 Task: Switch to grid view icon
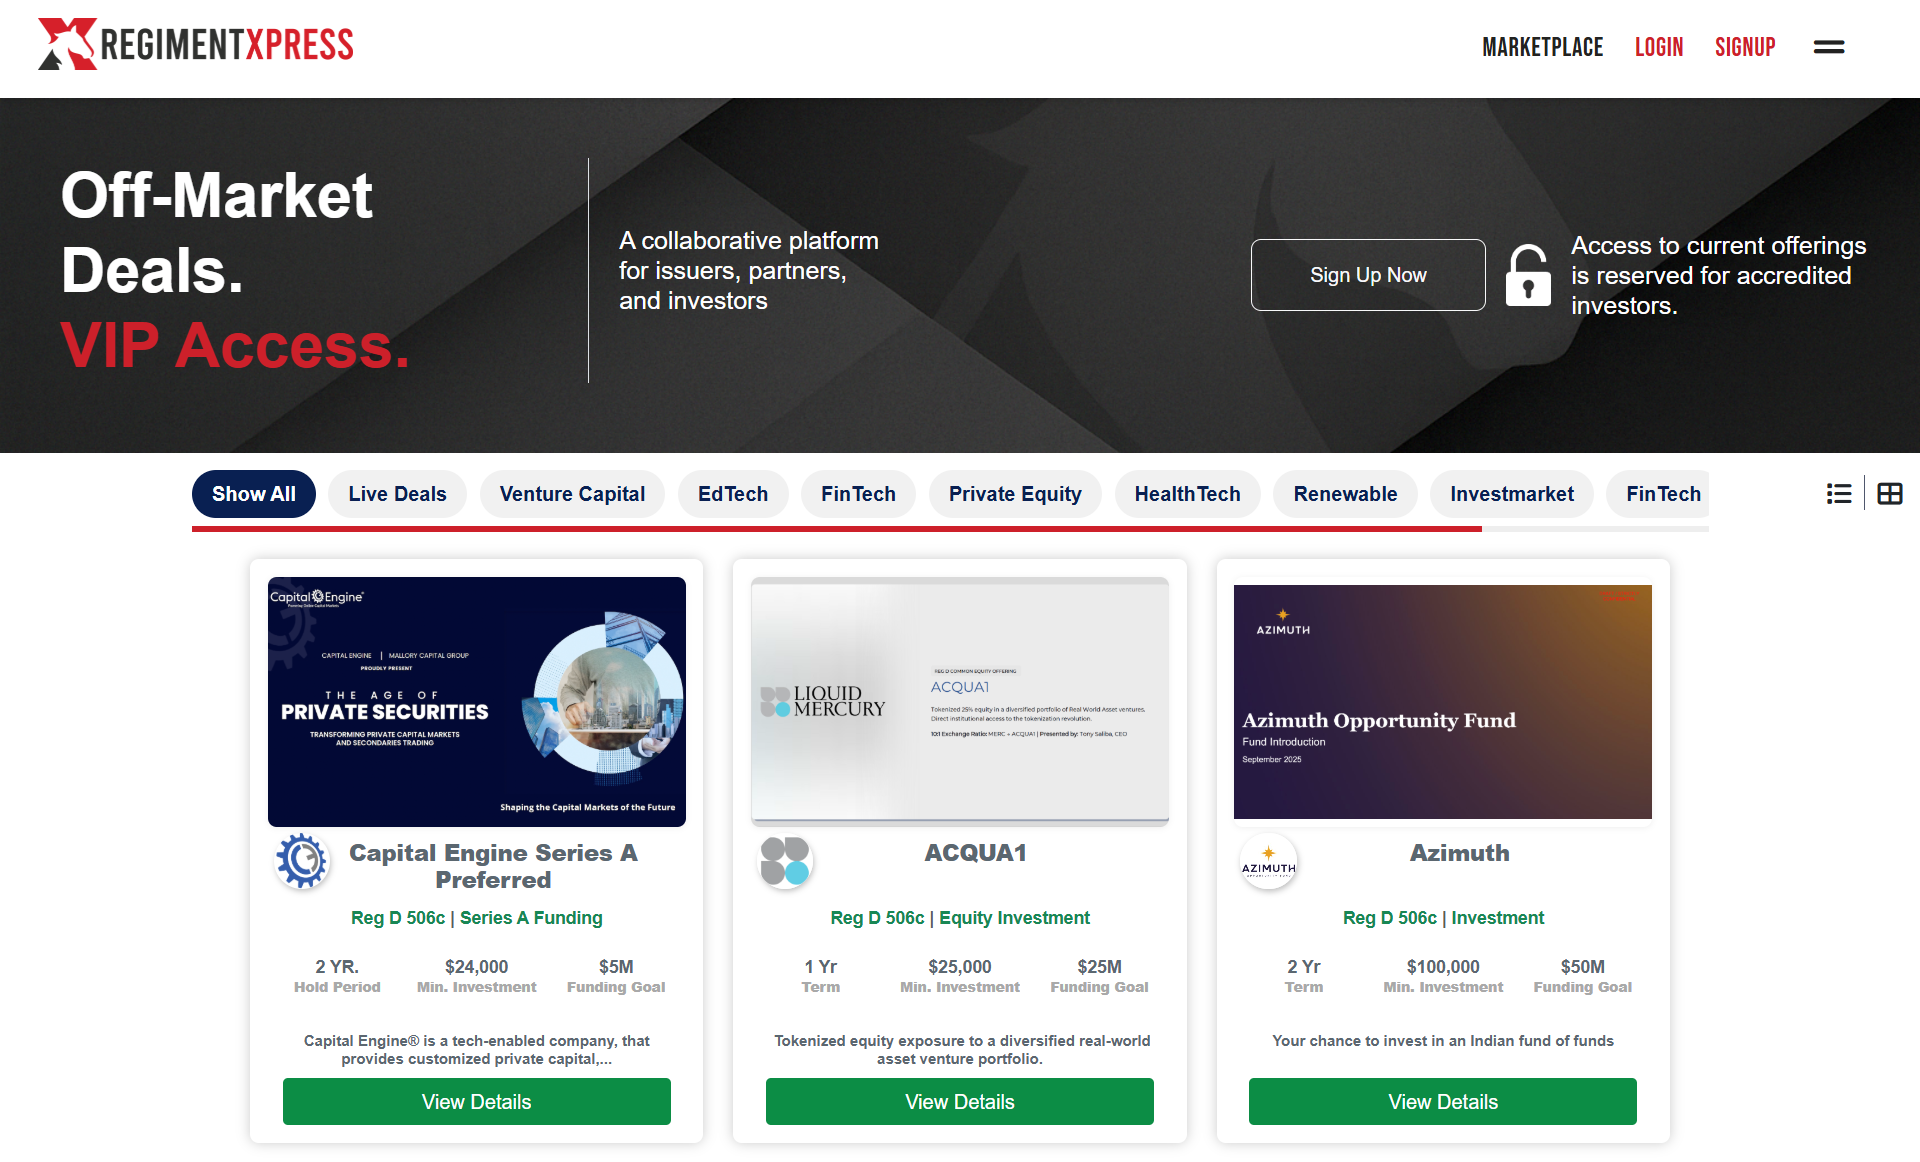[1890, 494]
